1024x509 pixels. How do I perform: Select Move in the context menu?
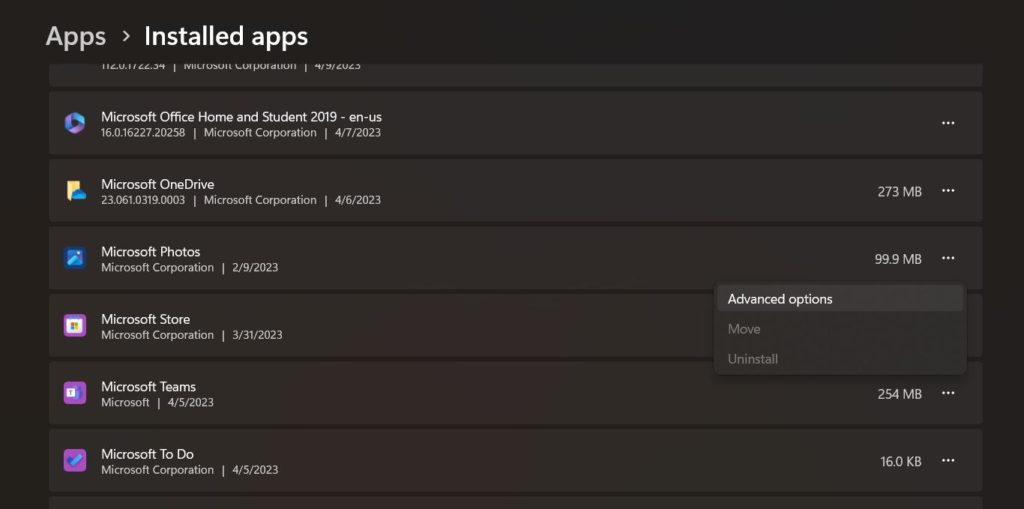(x=744, y=329)
